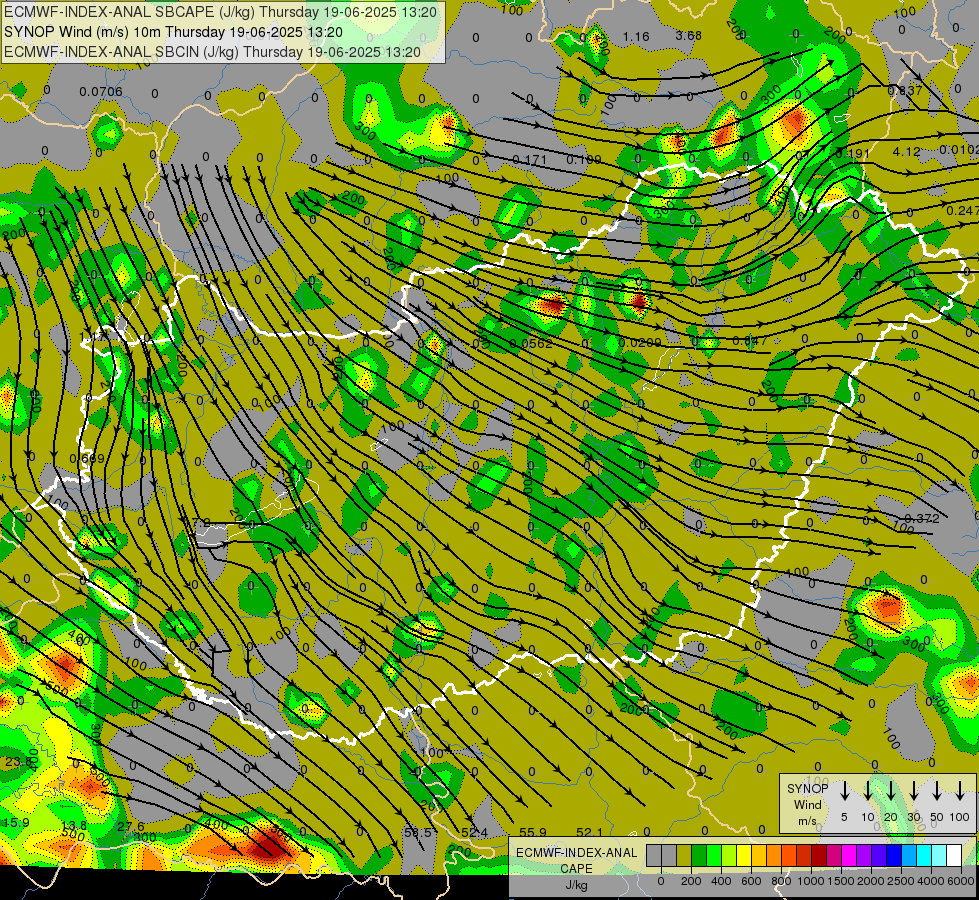This screenshot has width=979, height=900.
Task: Click the map value 52.4
Action: (x=475, y=833)
